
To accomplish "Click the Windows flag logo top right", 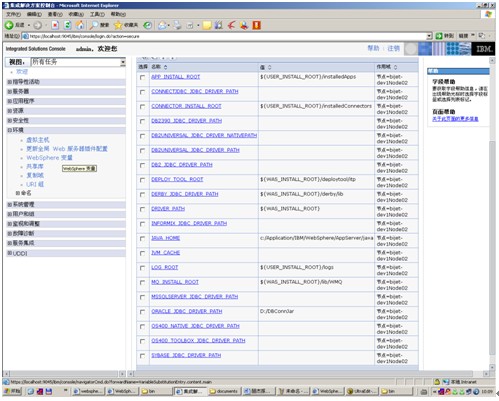I will (488, 14).
